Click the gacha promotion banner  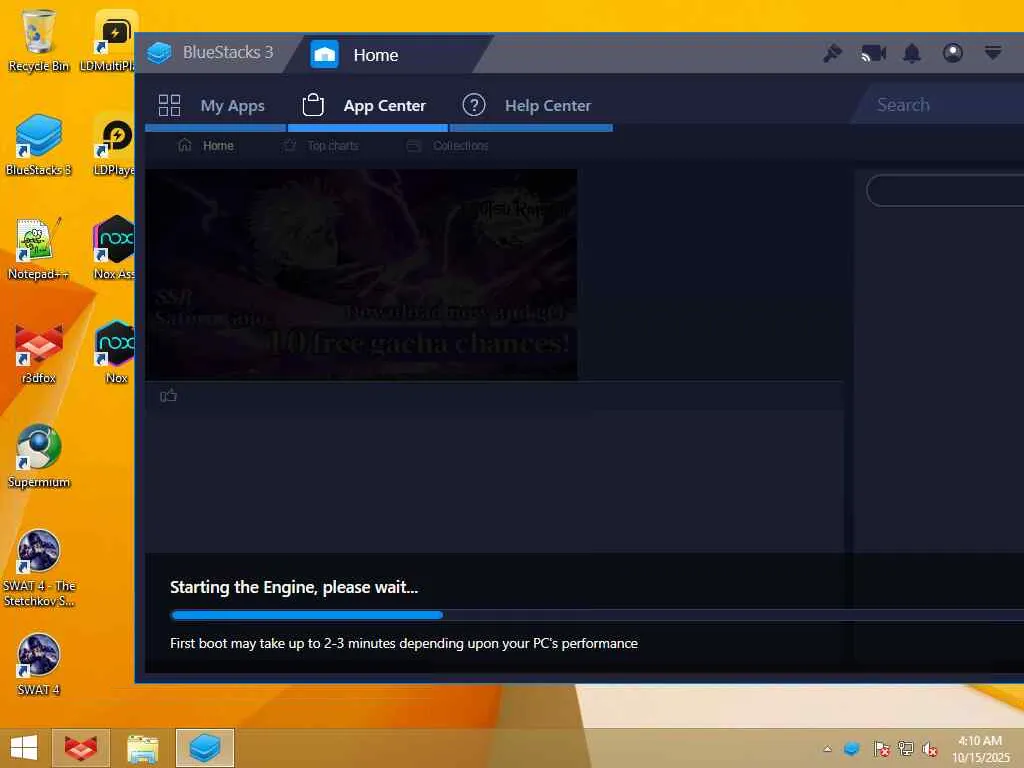360,275
